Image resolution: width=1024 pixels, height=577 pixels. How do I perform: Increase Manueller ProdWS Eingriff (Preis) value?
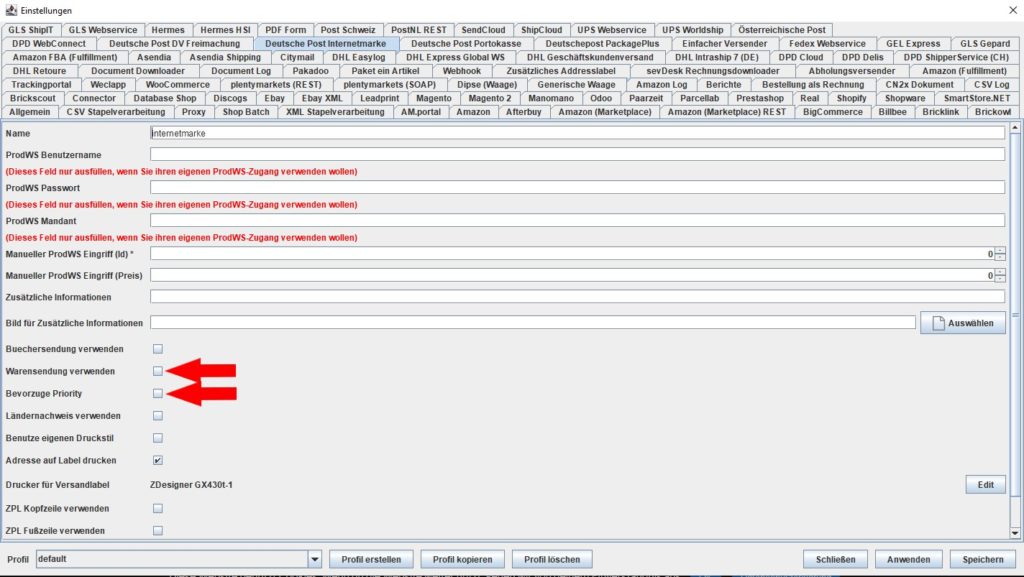pos(1000,272)
